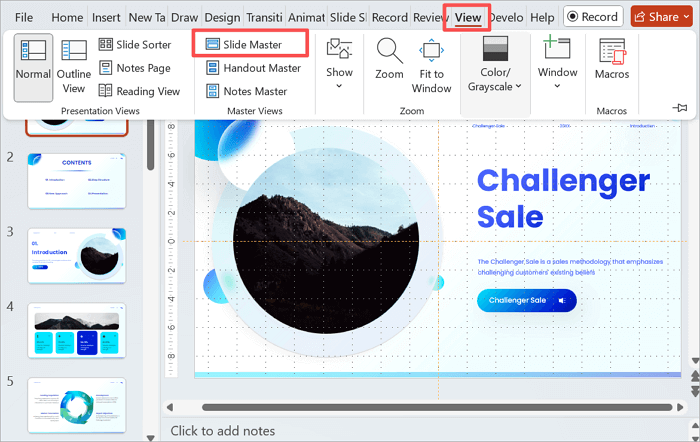Image resolution: width=700 pixels, height=442 pixels.
Task: Open the Help tab
Action: [542, 17]
